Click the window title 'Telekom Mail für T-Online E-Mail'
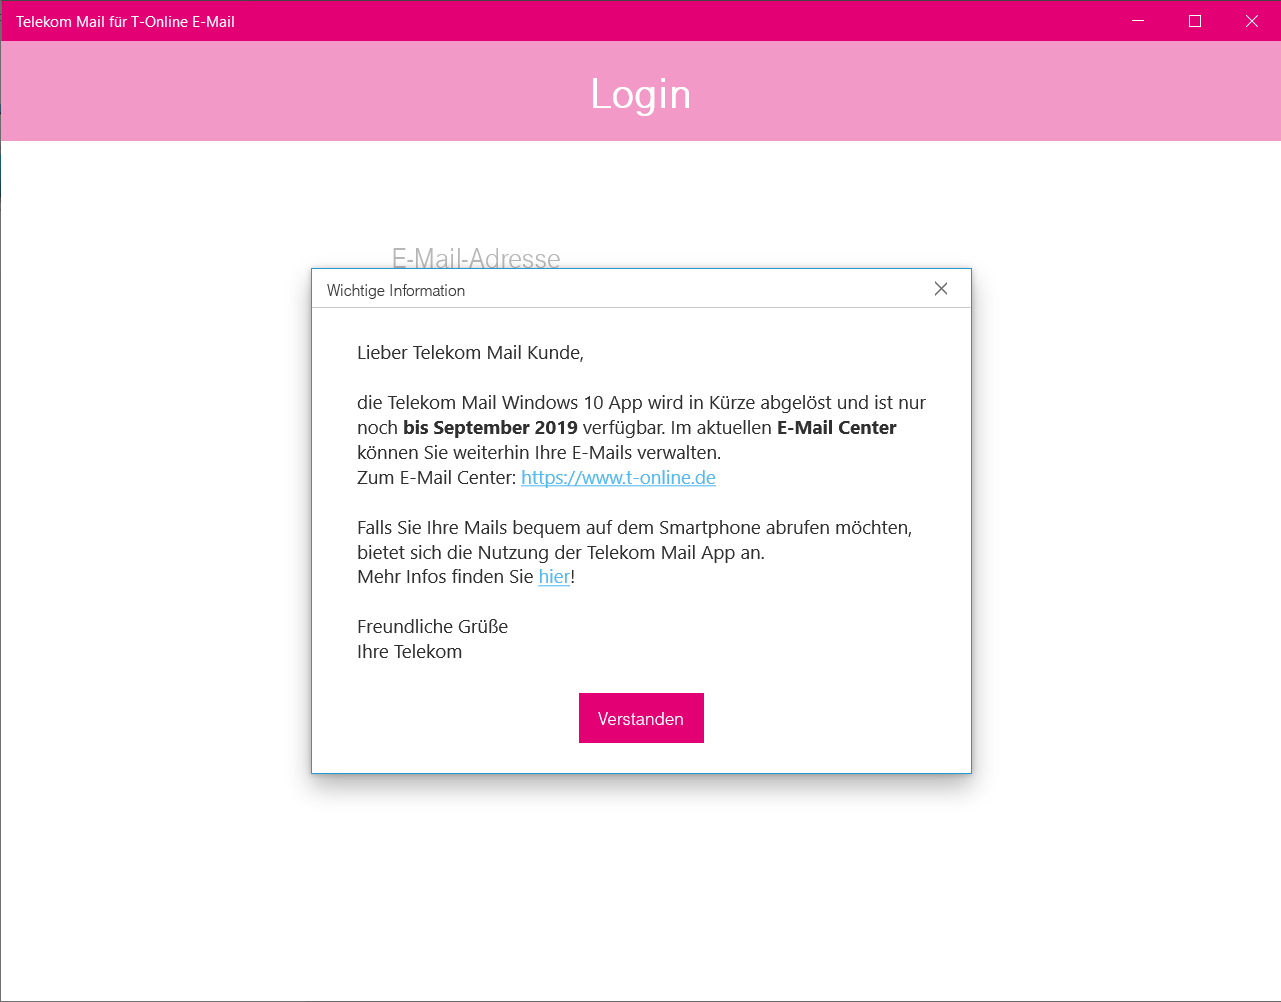 click(x=125, y=21)
